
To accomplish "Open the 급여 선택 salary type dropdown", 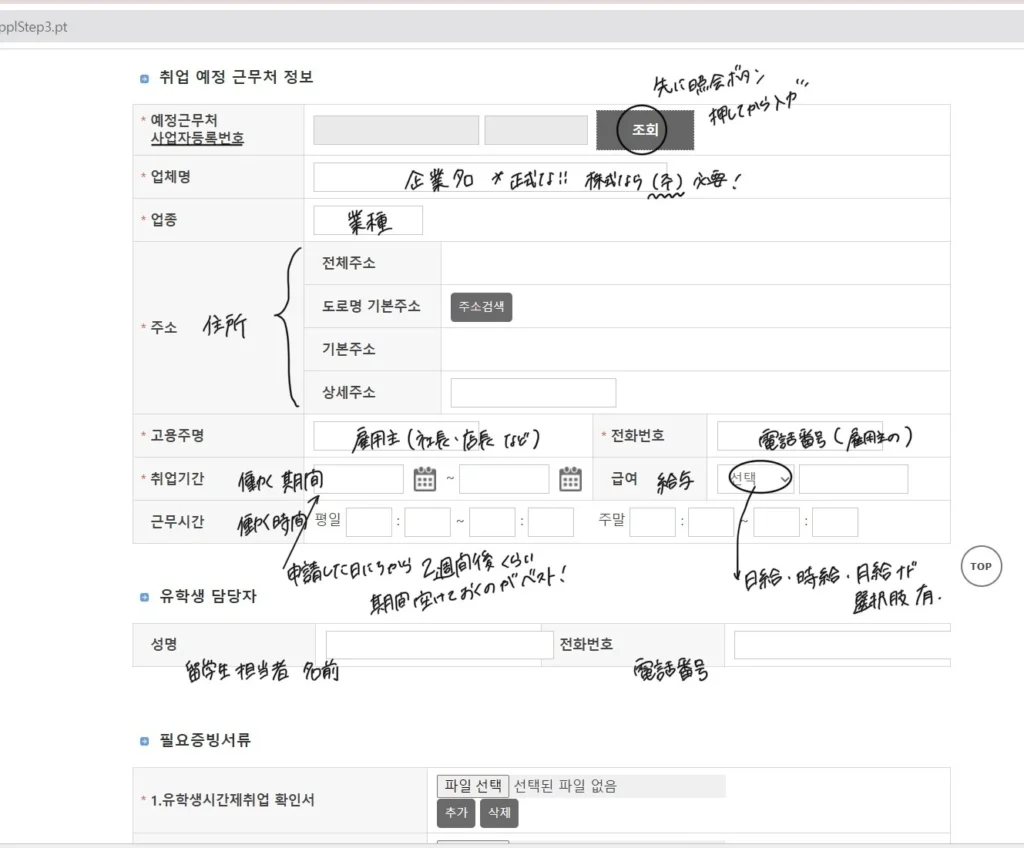I will pyautogui.click(x=755, y=479).
